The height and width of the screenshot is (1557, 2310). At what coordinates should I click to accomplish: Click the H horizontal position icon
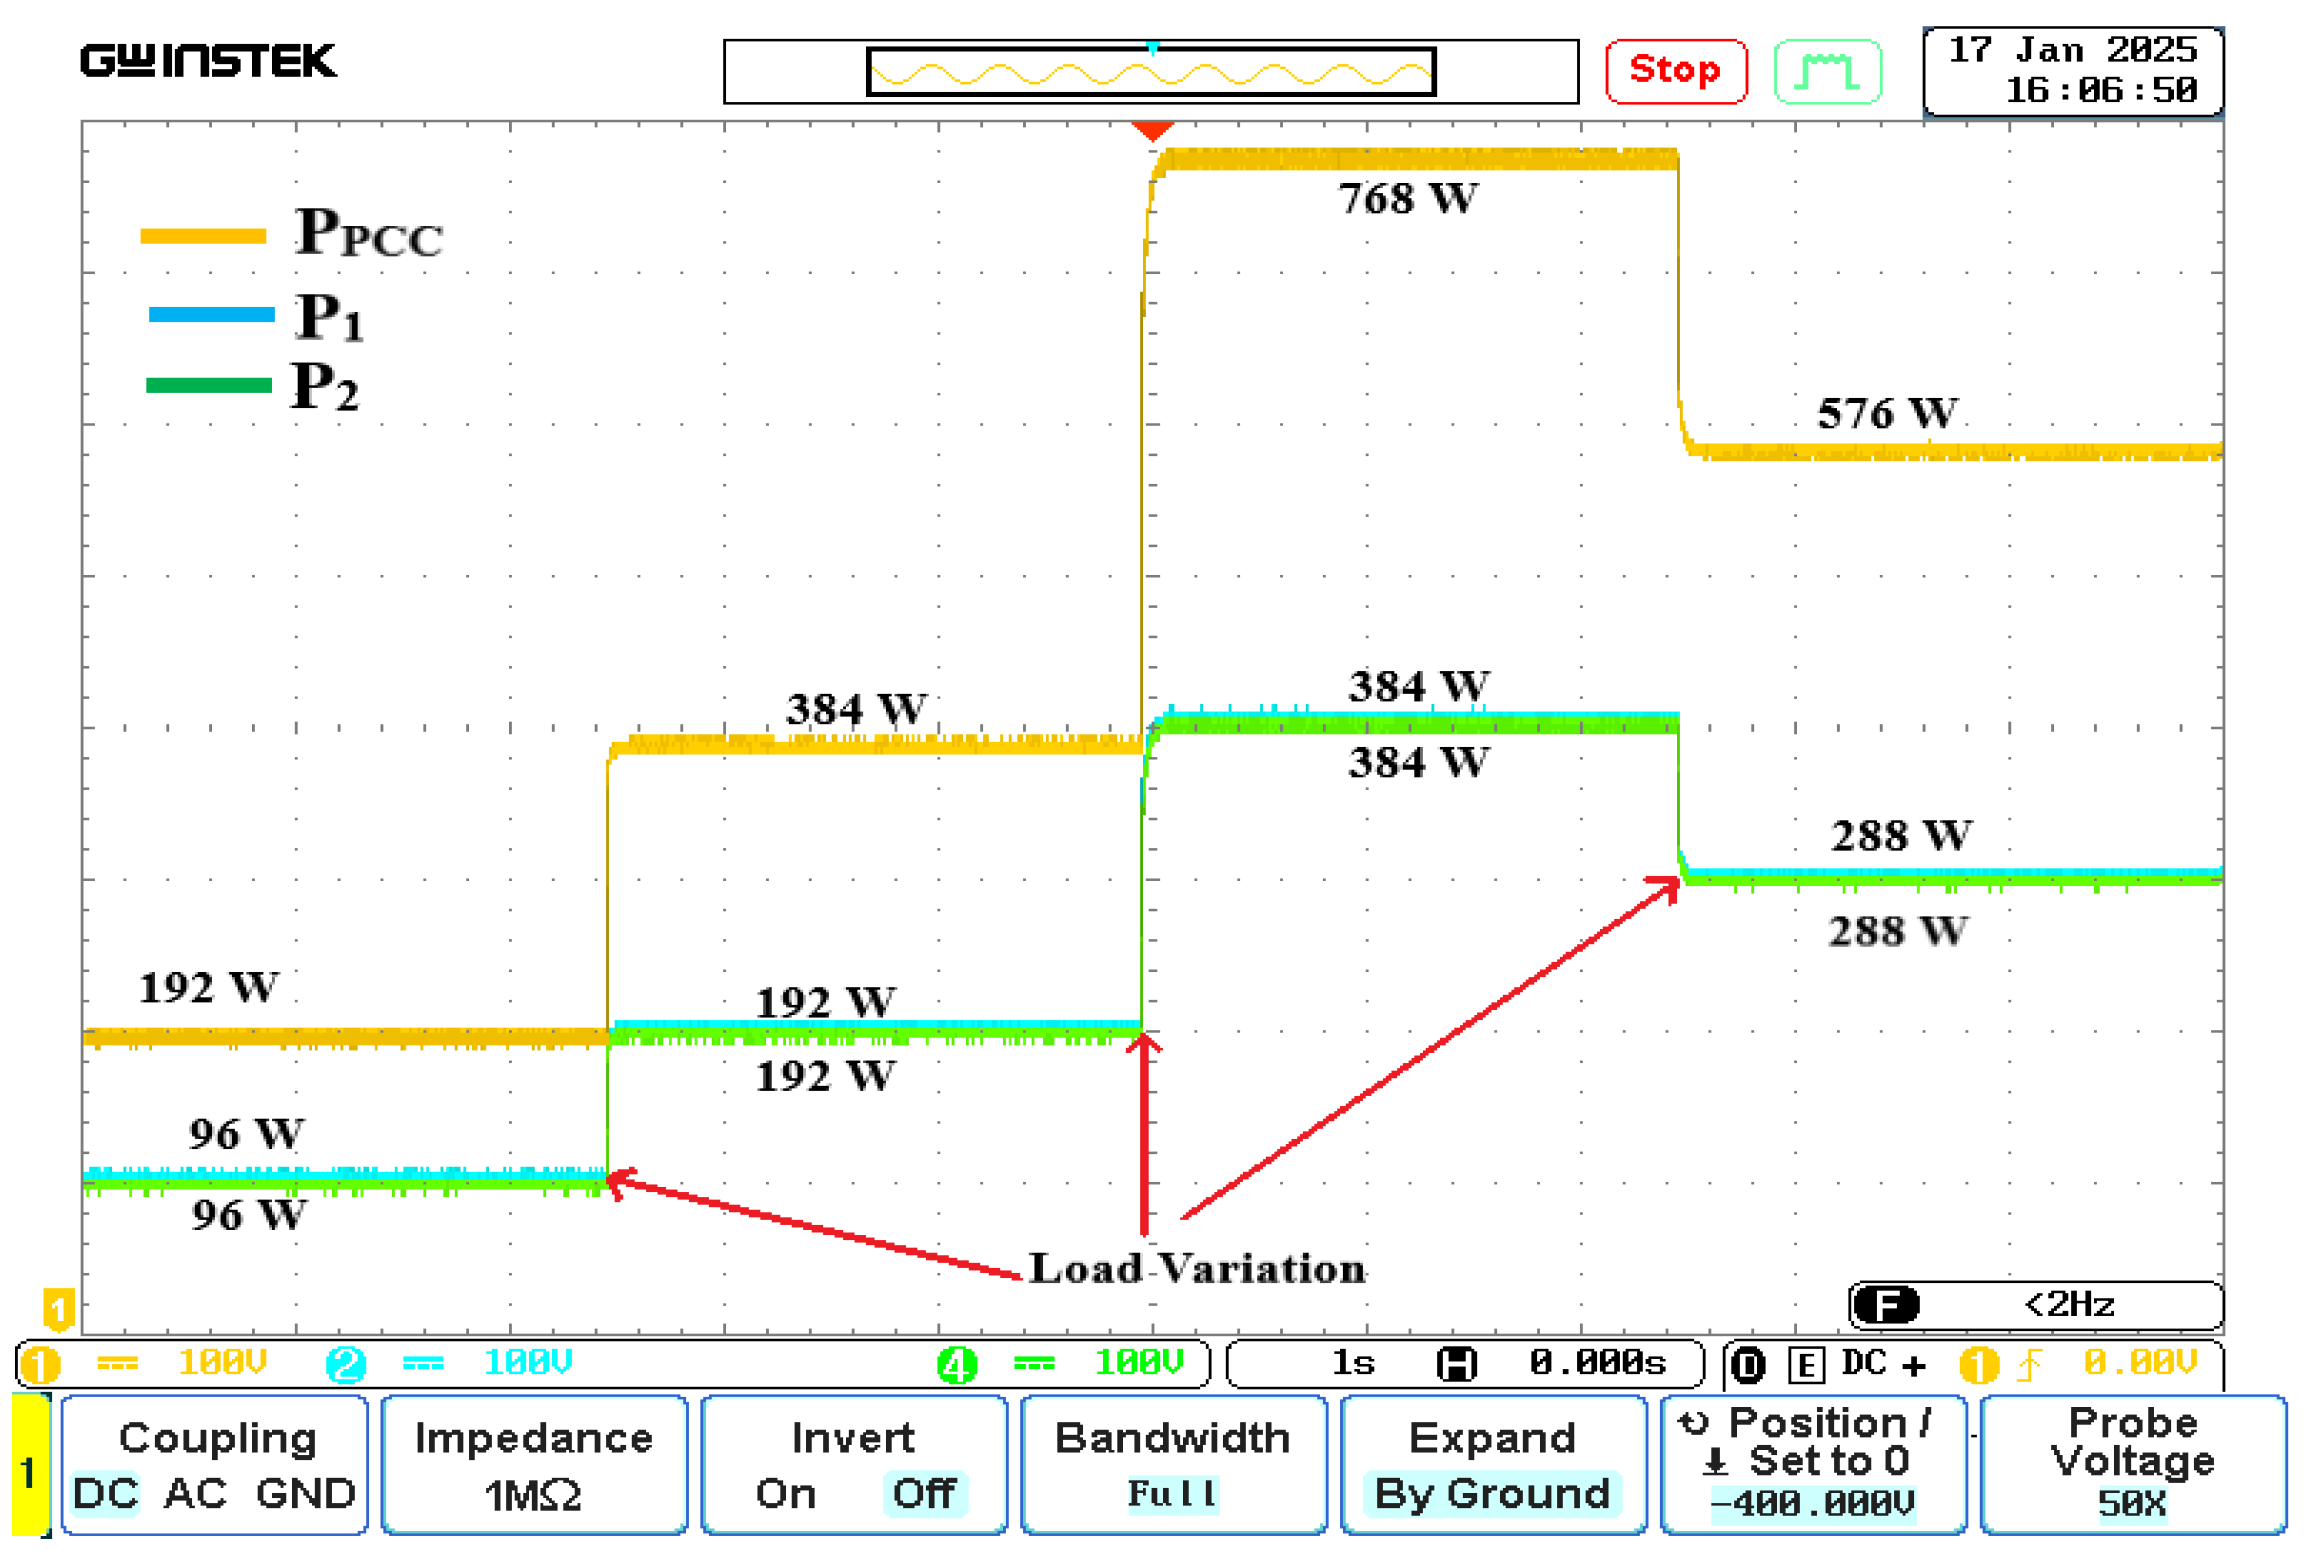[x=1455, y=1364]
